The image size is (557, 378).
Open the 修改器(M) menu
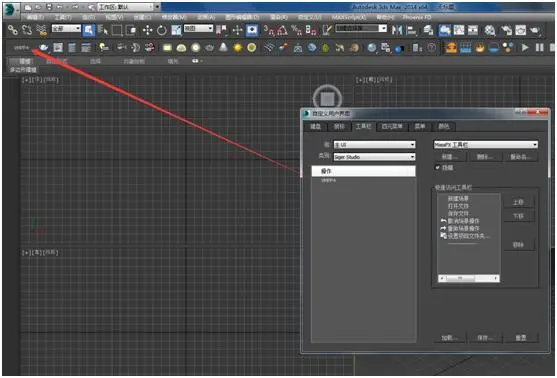click(x=173, y=17)
